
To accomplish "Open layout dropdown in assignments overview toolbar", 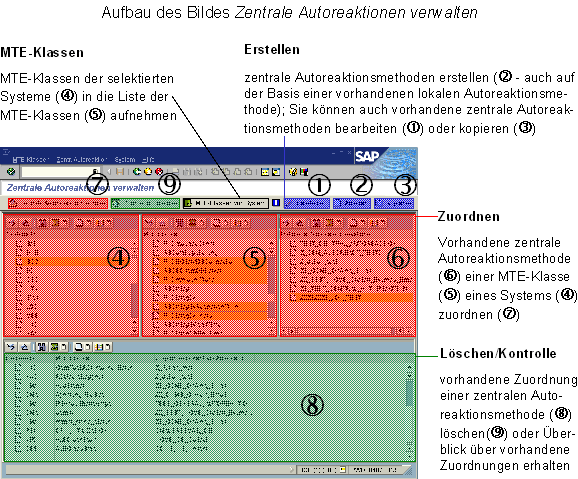I will pos(108,347).
